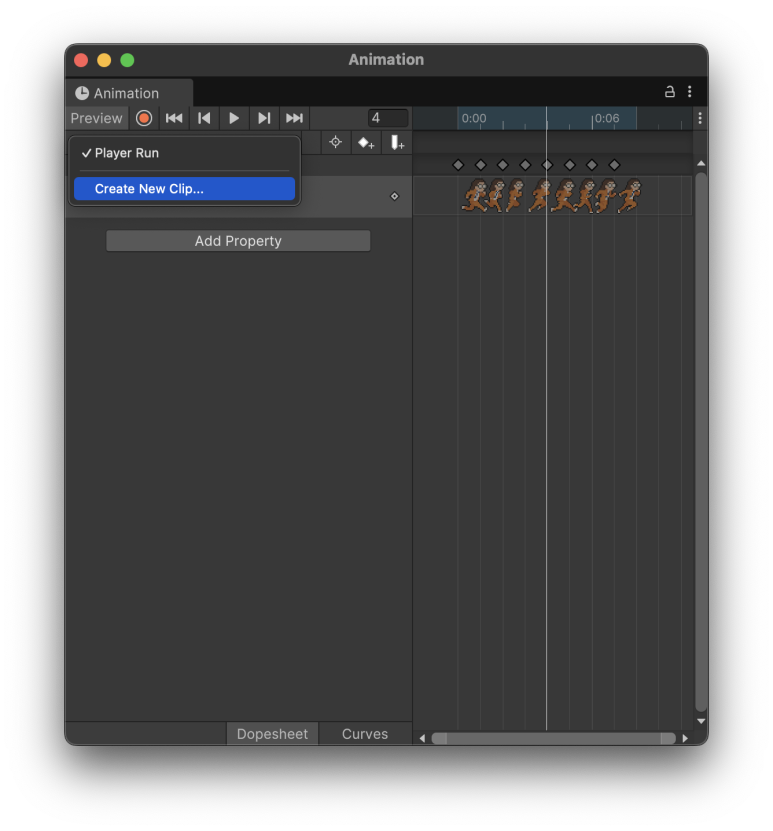Open the timeline options kebab menu

click(700, 118)
